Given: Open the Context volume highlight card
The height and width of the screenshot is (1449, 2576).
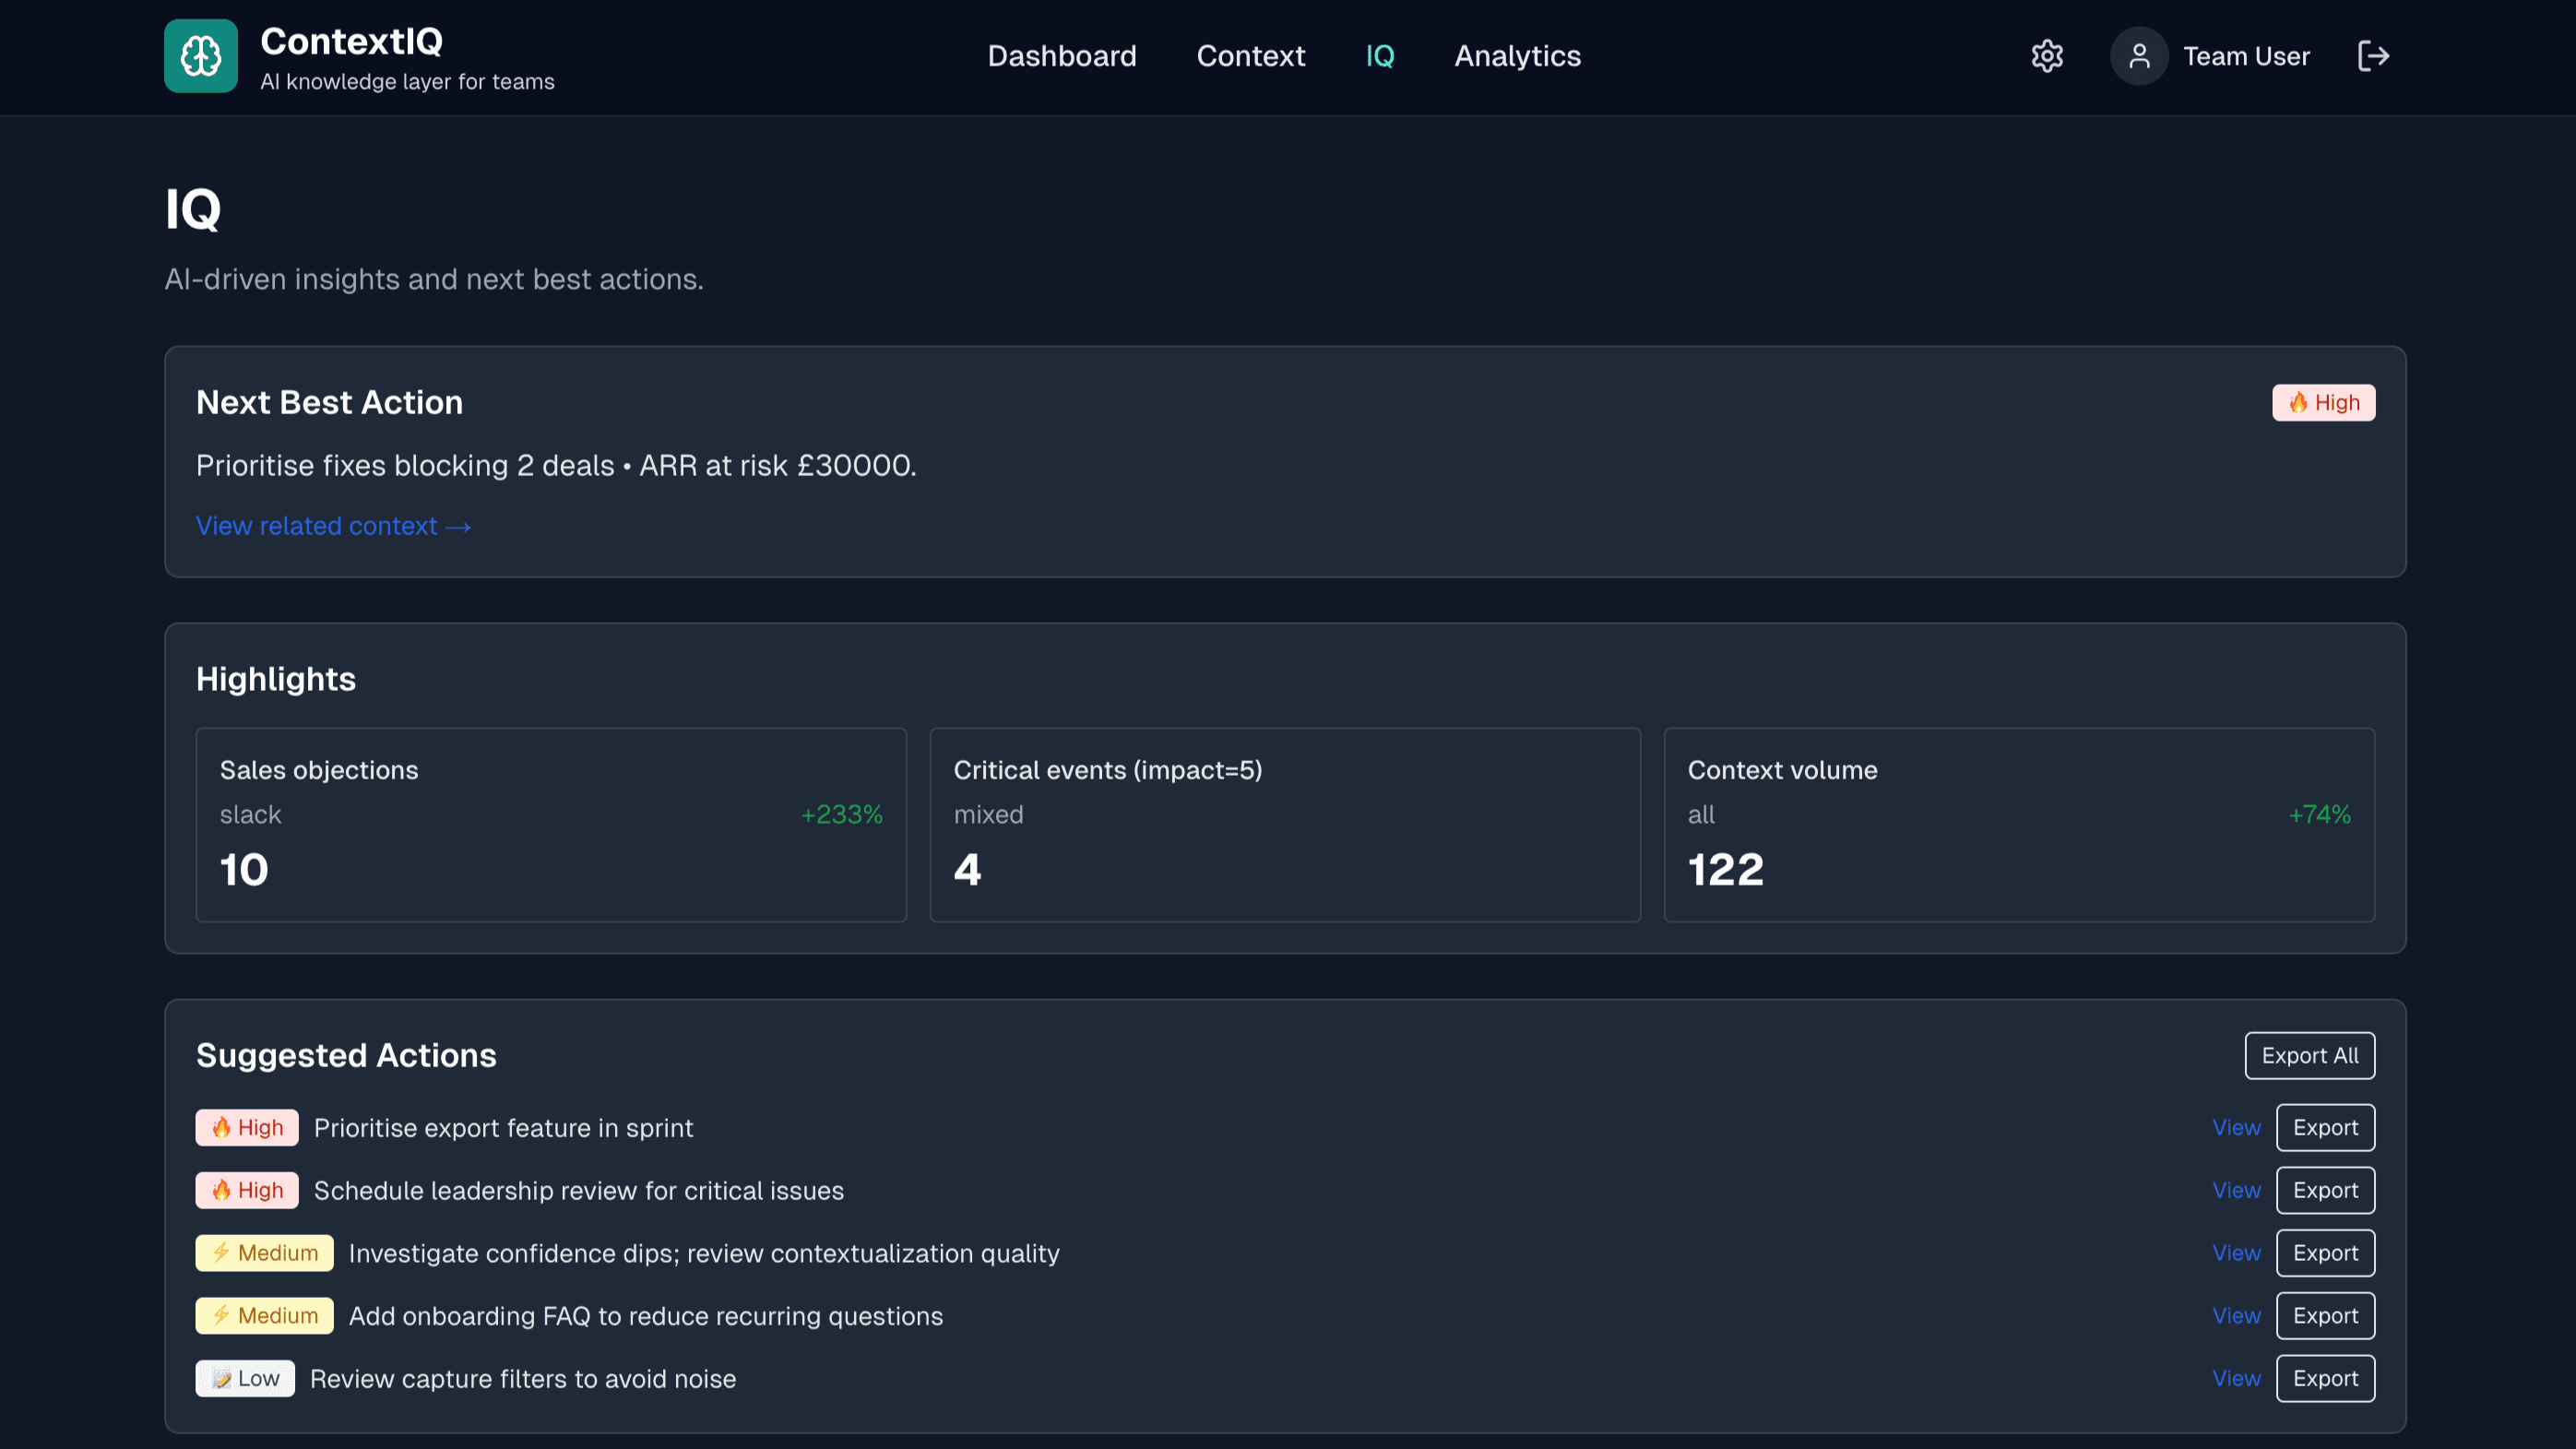Looking at the screenshot, I should (x=2019, y=825).
